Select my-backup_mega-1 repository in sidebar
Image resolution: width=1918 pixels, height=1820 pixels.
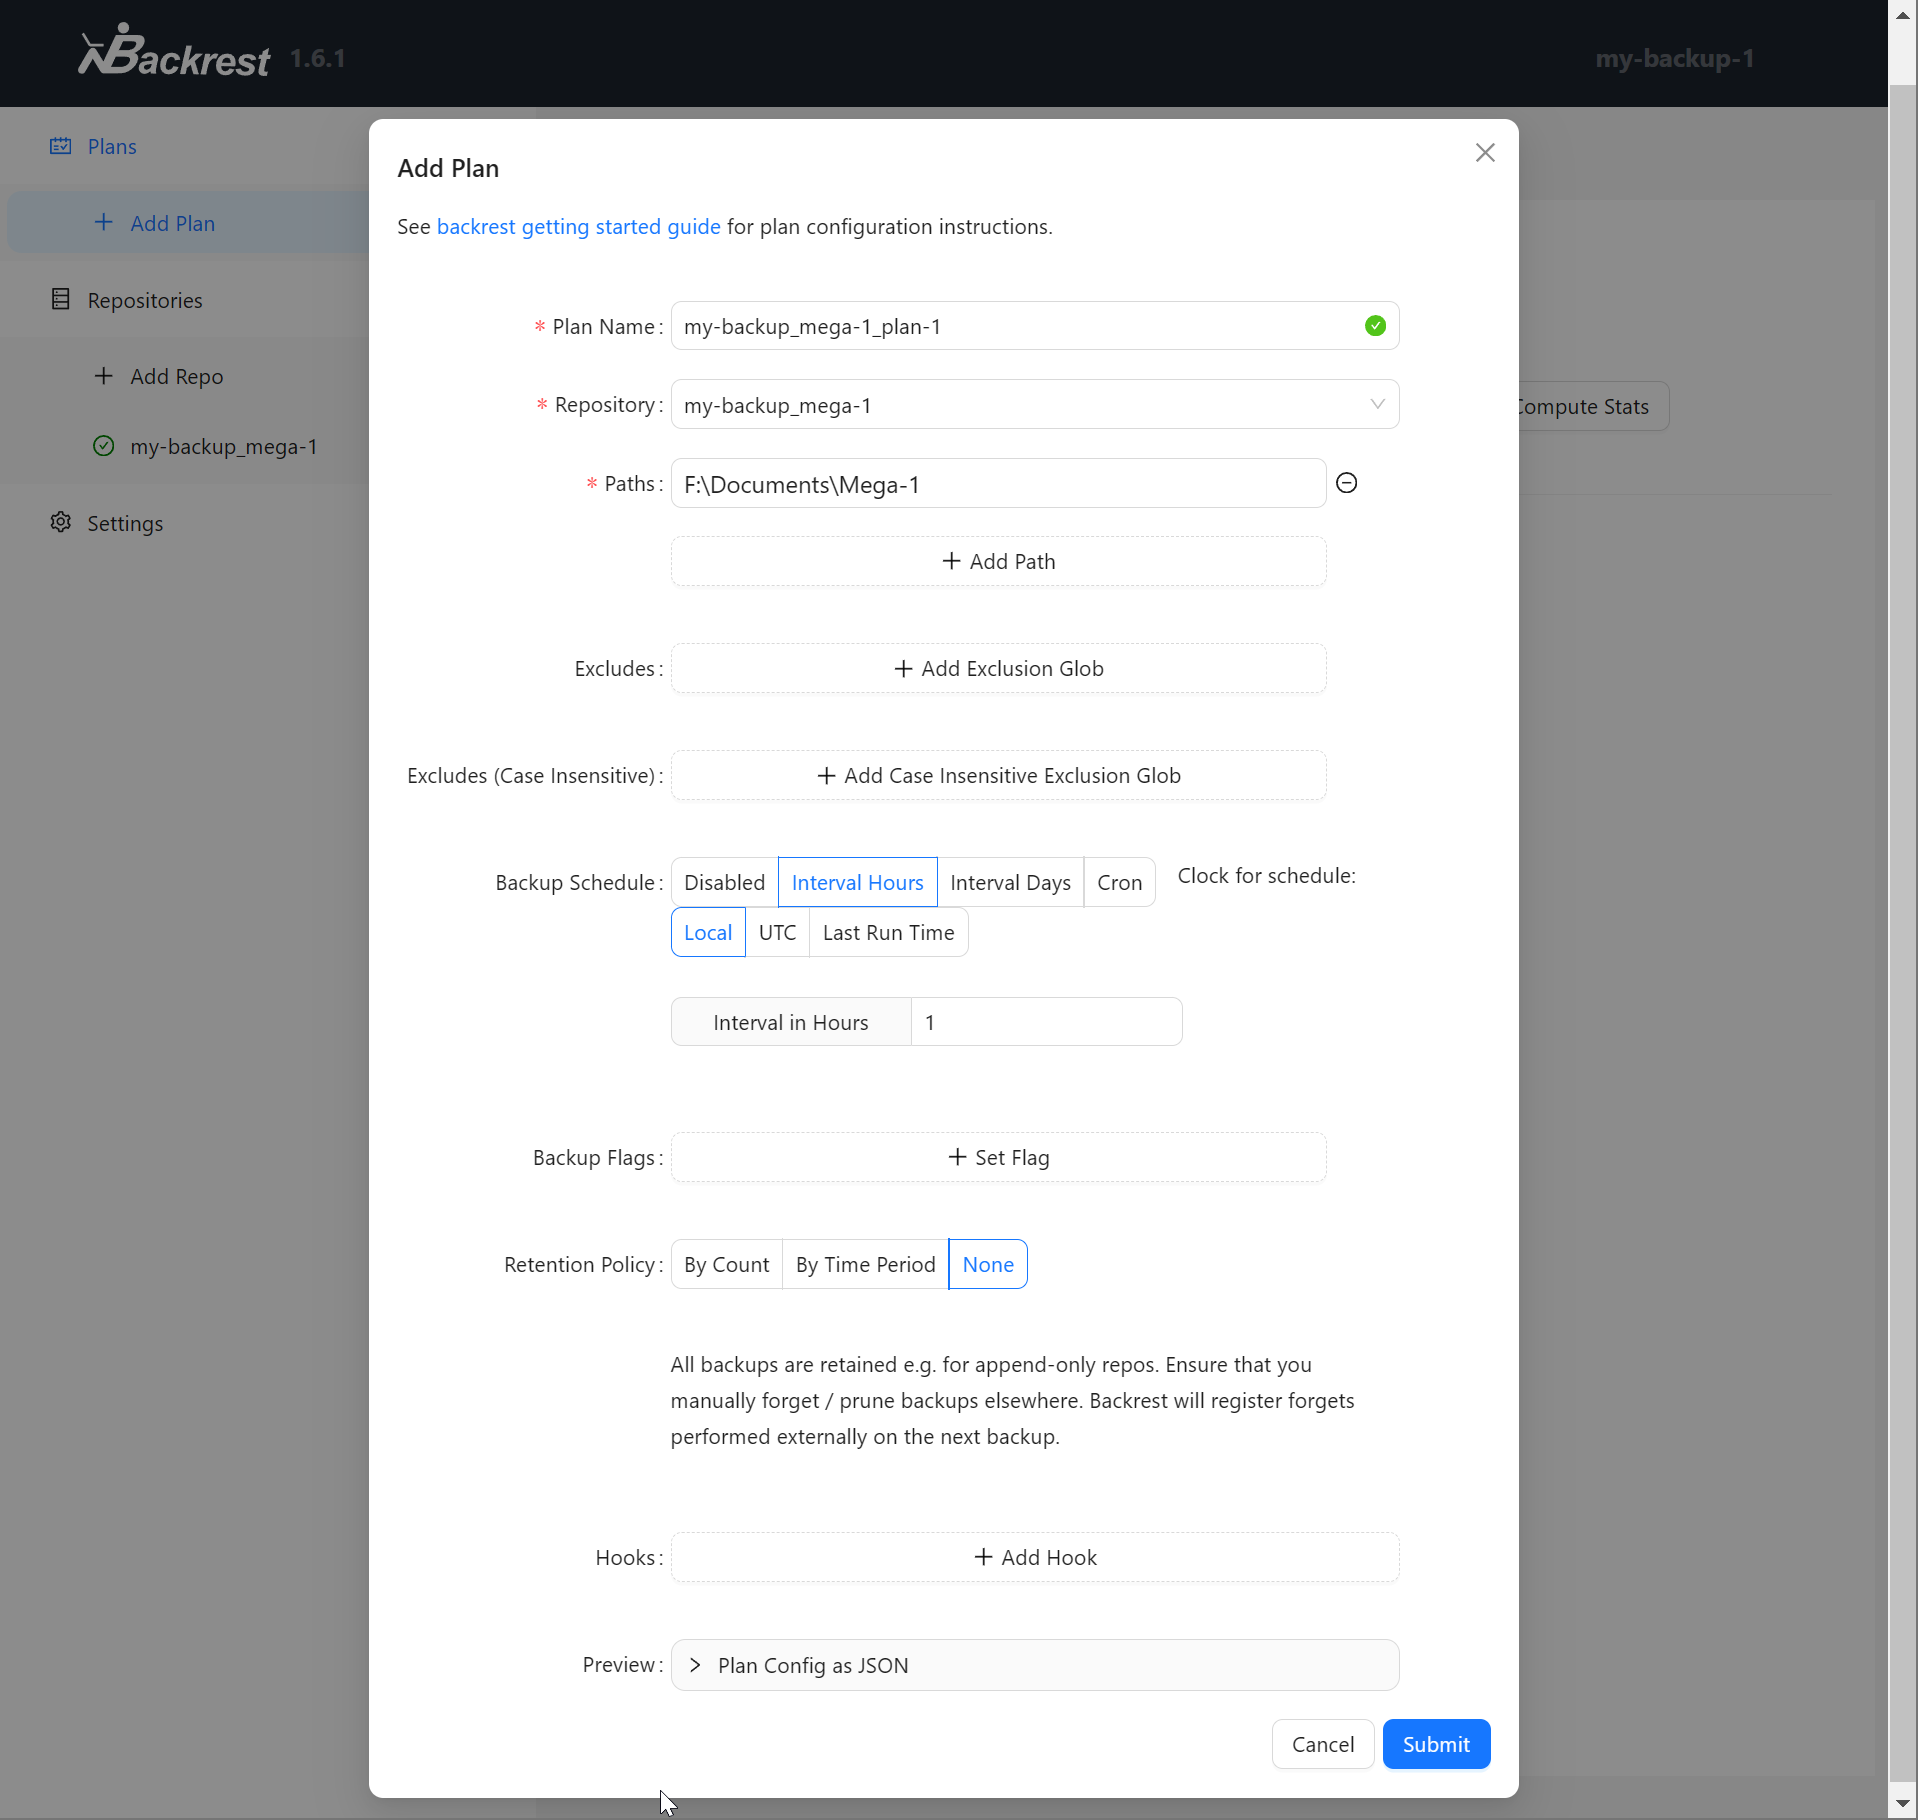point(223,446)
